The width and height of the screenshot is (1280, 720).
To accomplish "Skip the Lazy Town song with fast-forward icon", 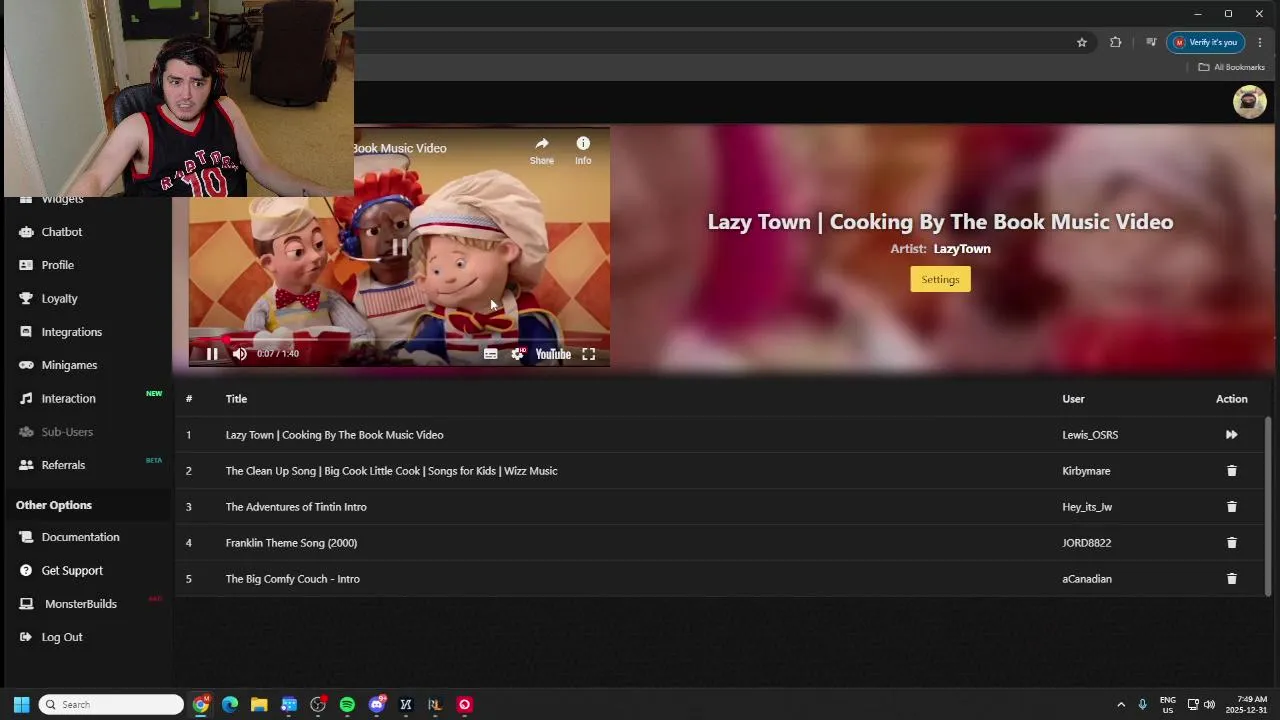I will [x=1231, y=435].
